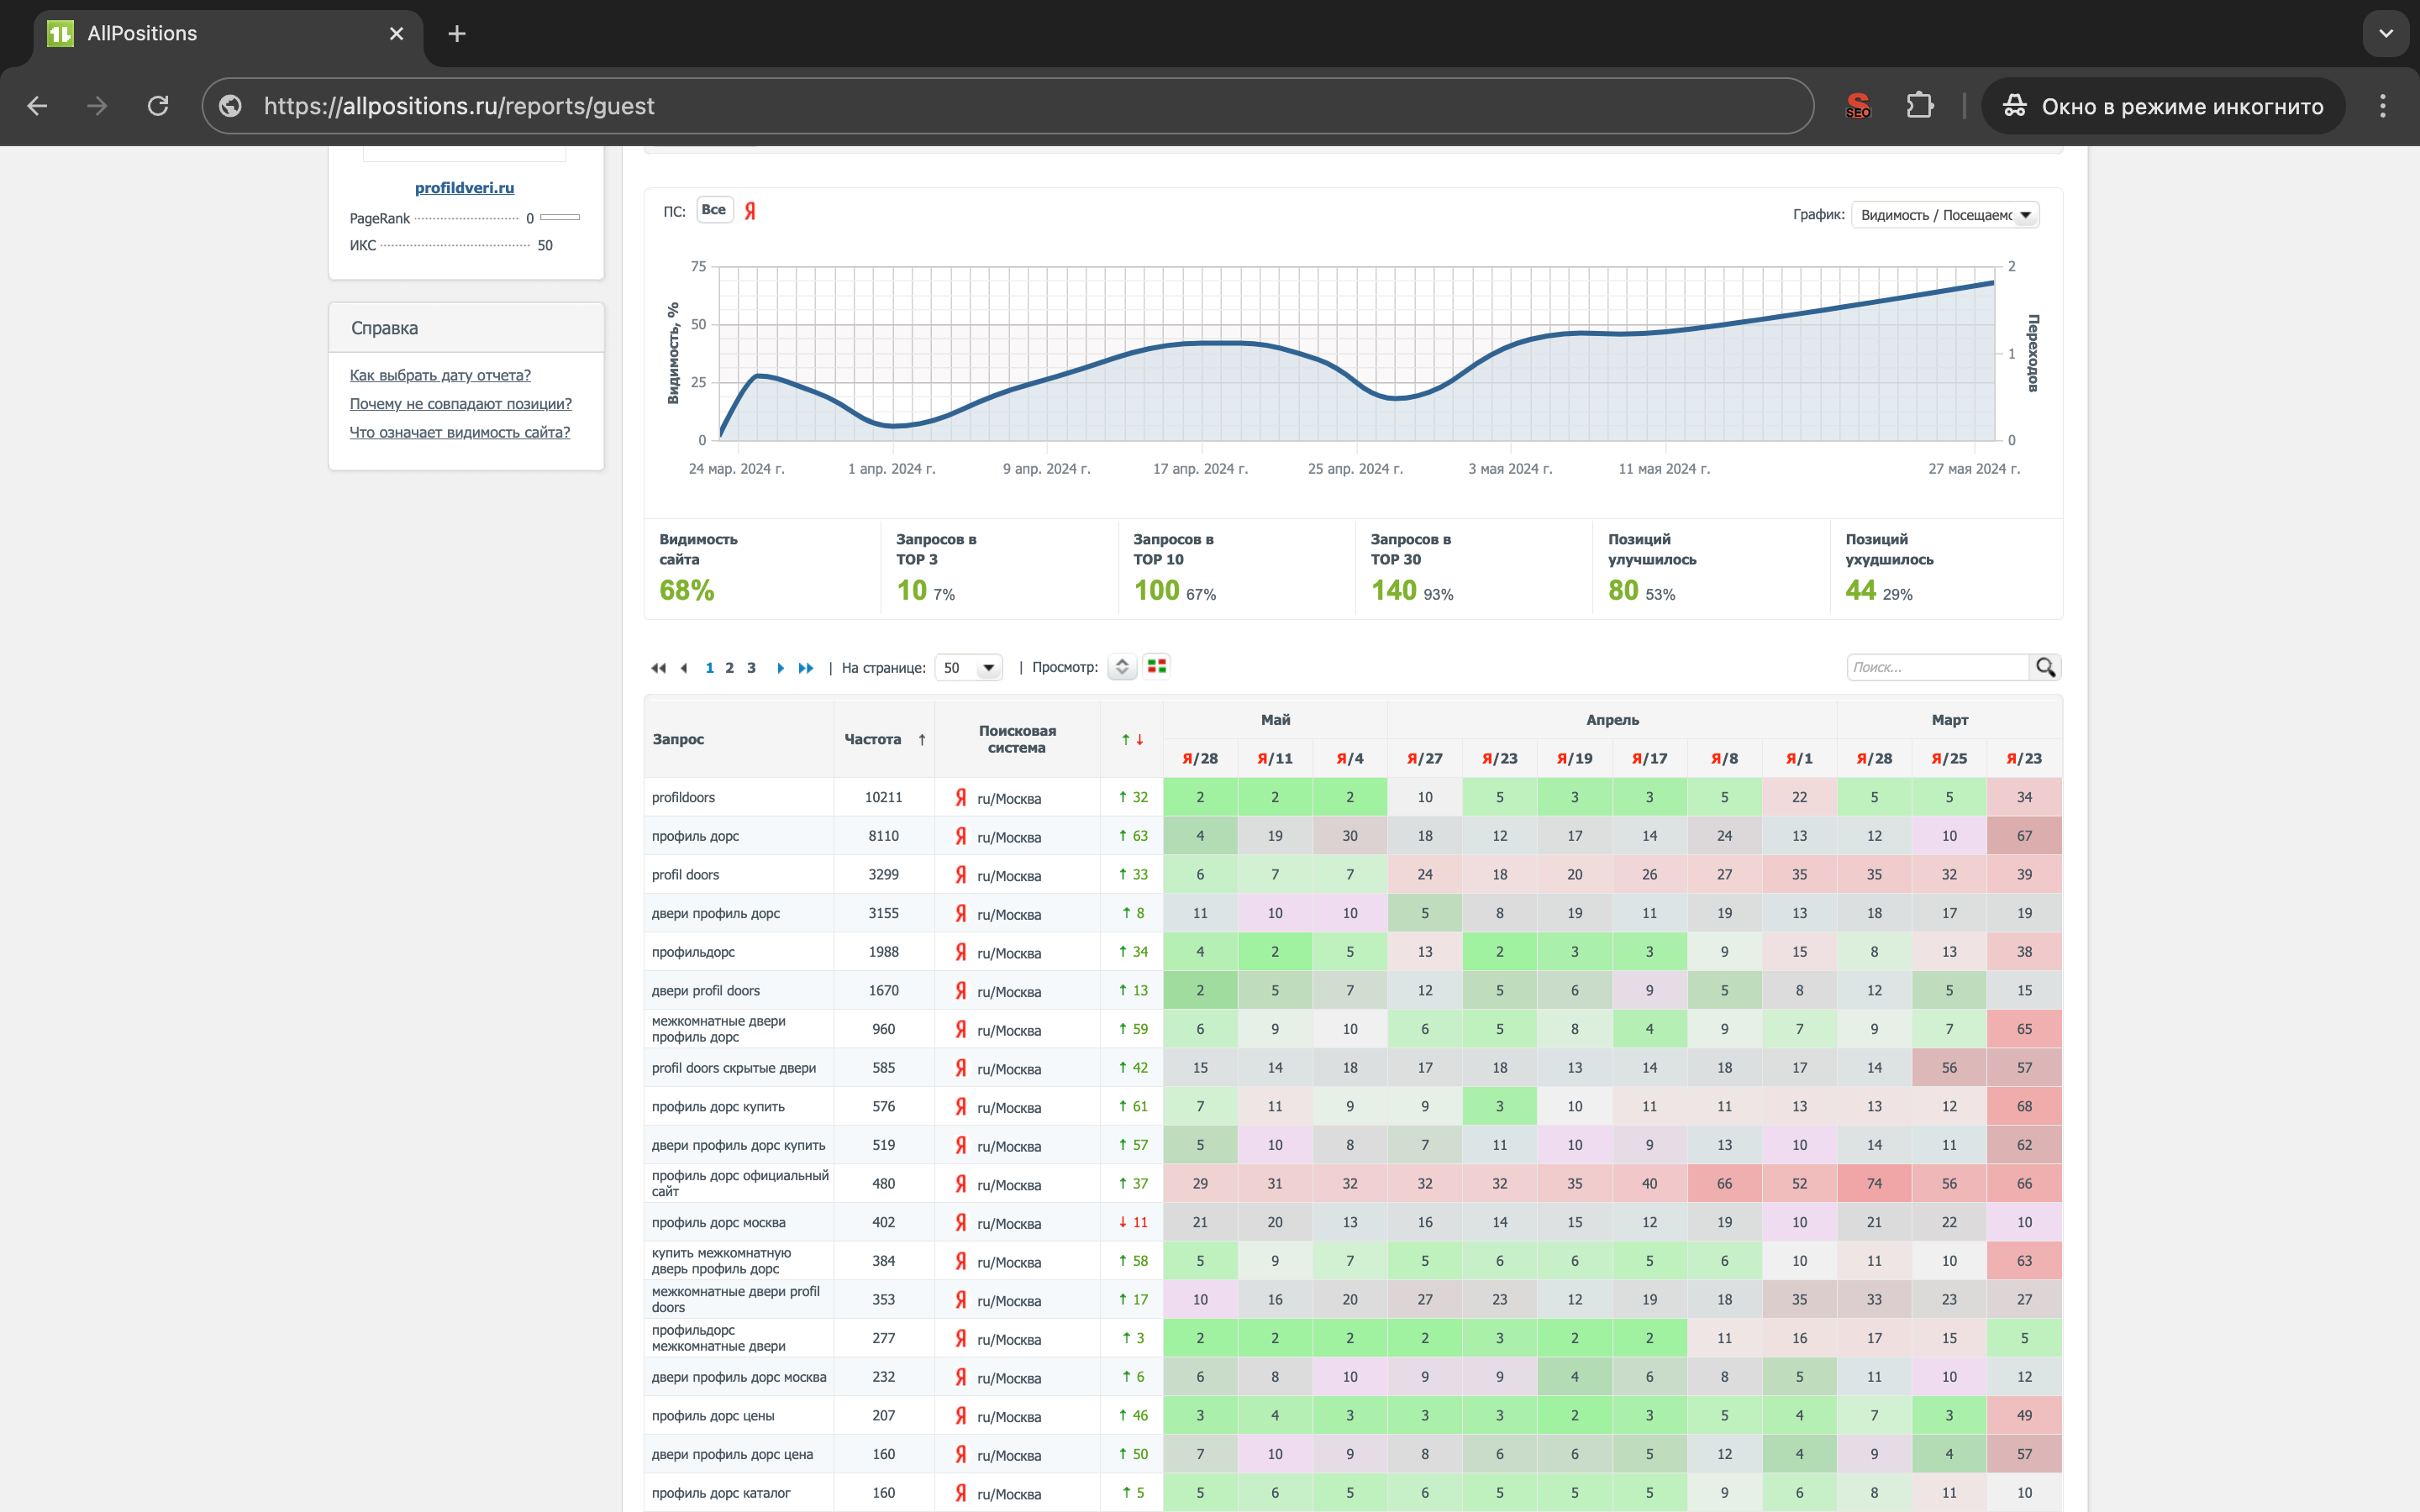
Task: Click the site info globe icon
Action: [230, 106]
